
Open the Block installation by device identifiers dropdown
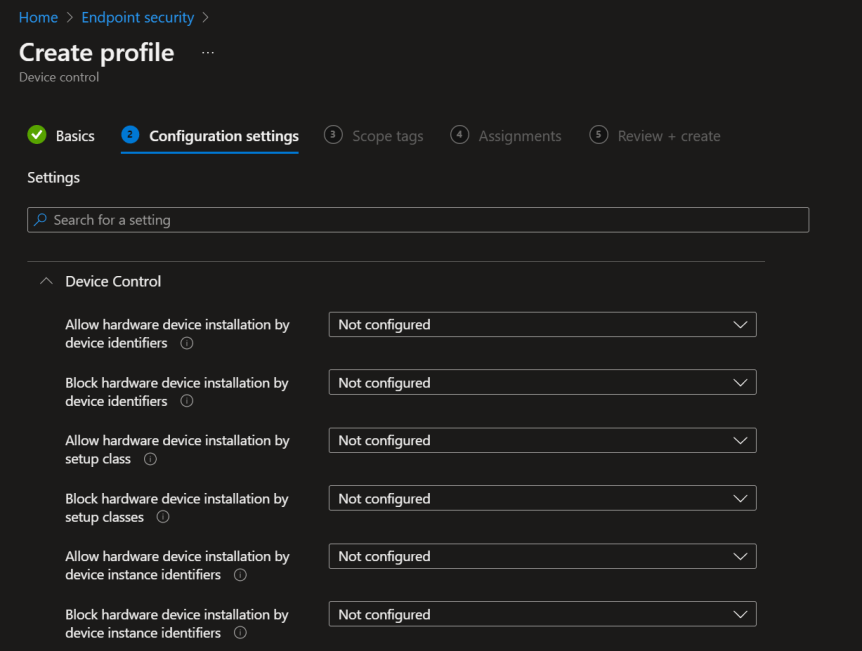[x=542, y=382]
